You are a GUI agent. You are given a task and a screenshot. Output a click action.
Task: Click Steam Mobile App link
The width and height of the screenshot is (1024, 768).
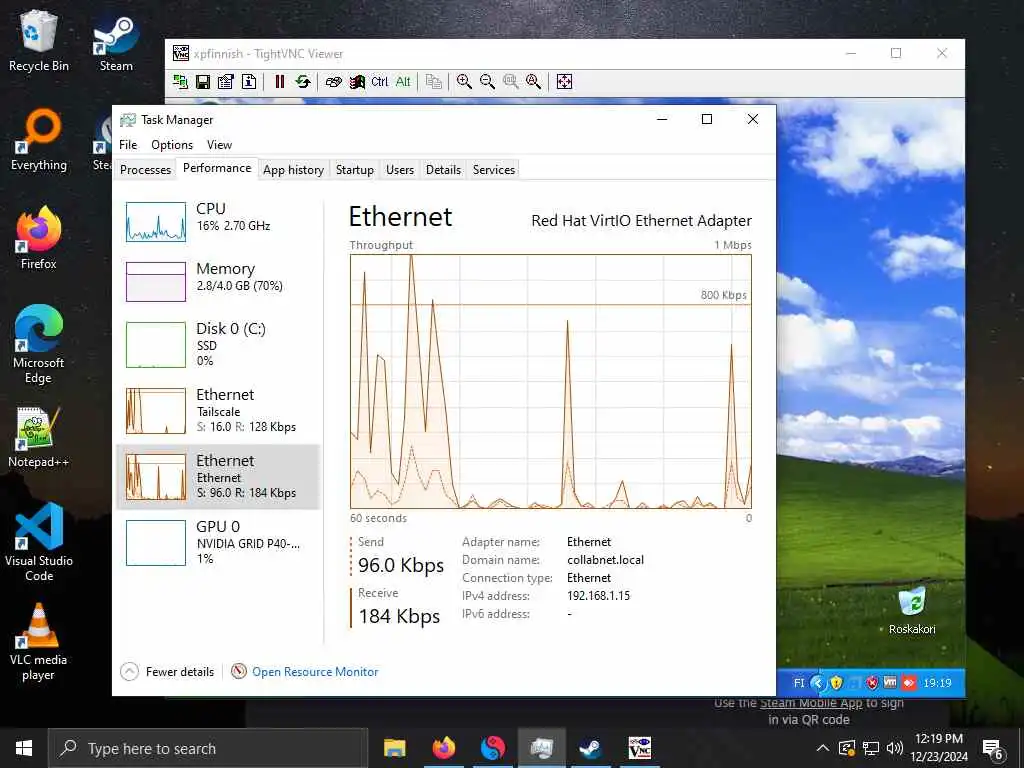click(811, 703)
